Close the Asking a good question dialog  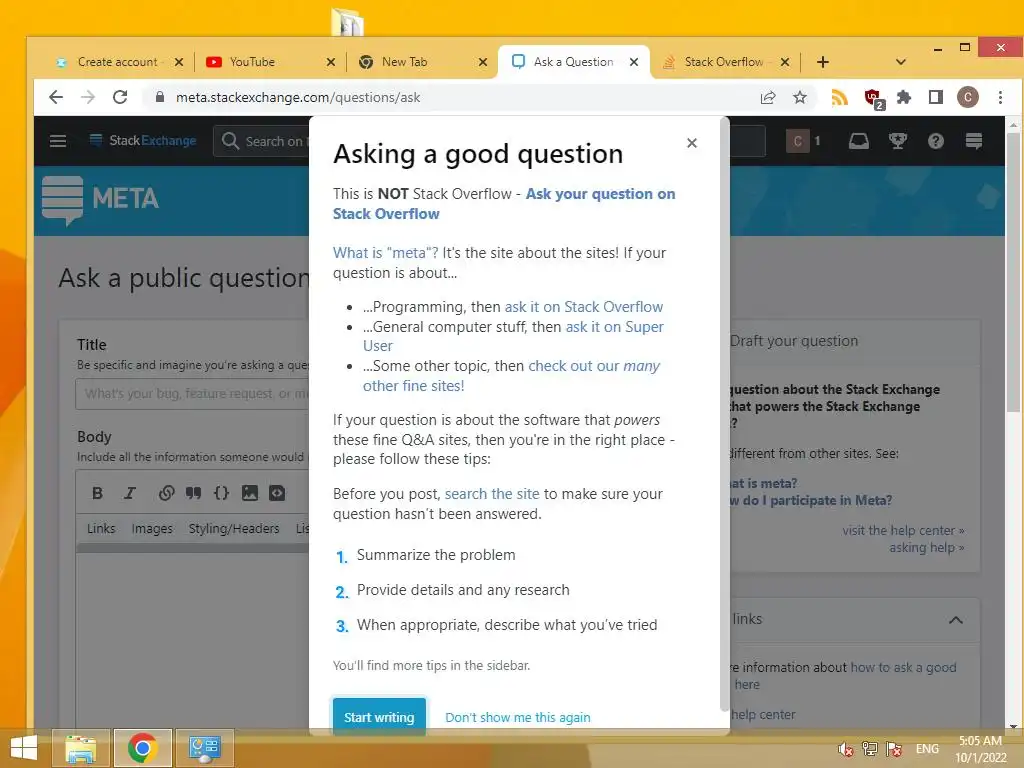(692, 143)
